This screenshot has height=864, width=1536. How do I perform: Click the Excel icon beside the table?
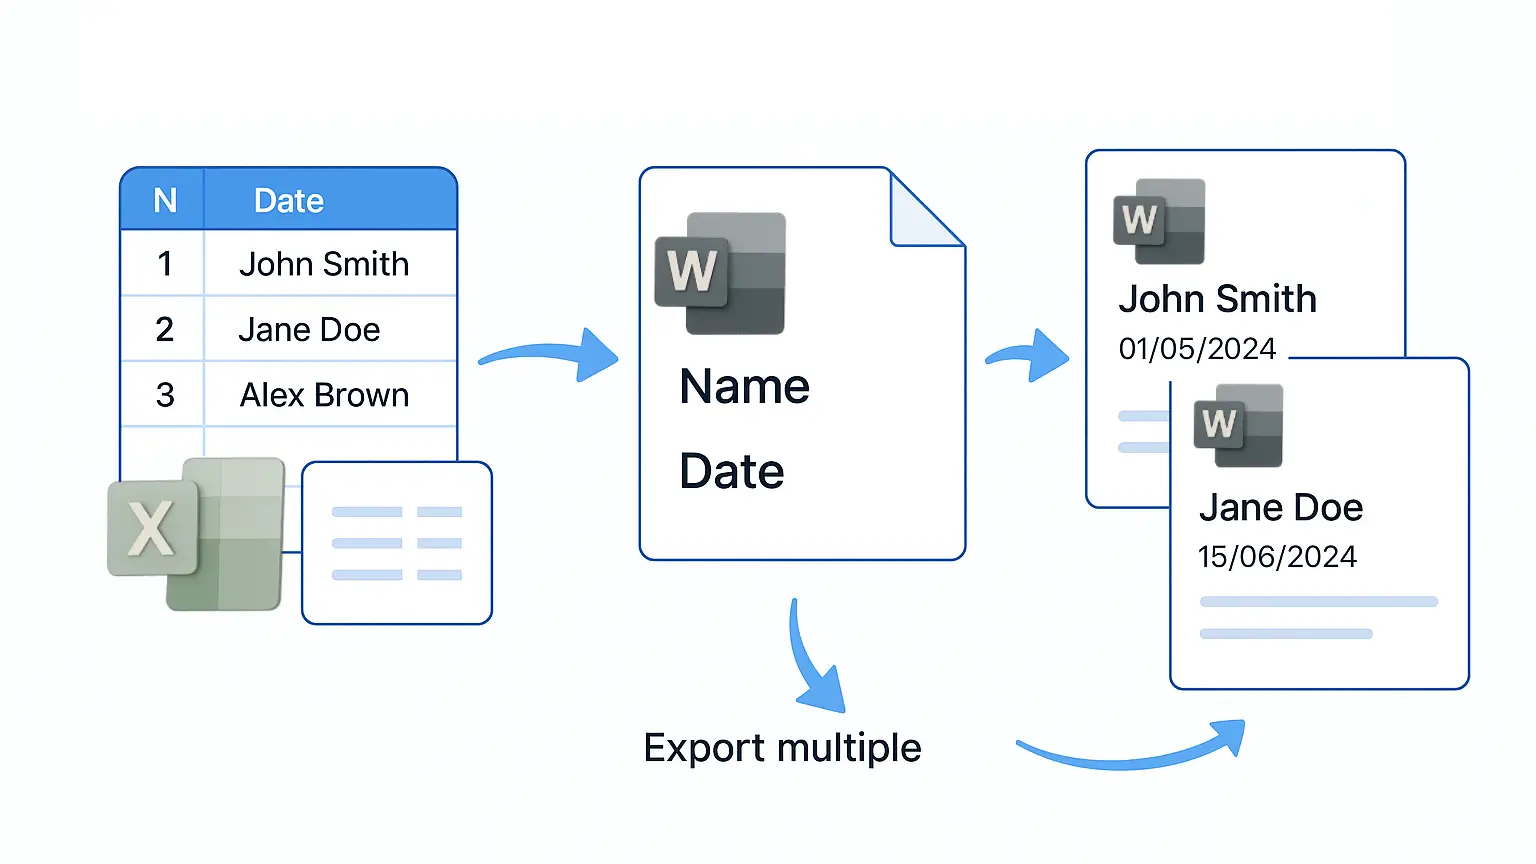pyautogui.click(x=196, y=534)
